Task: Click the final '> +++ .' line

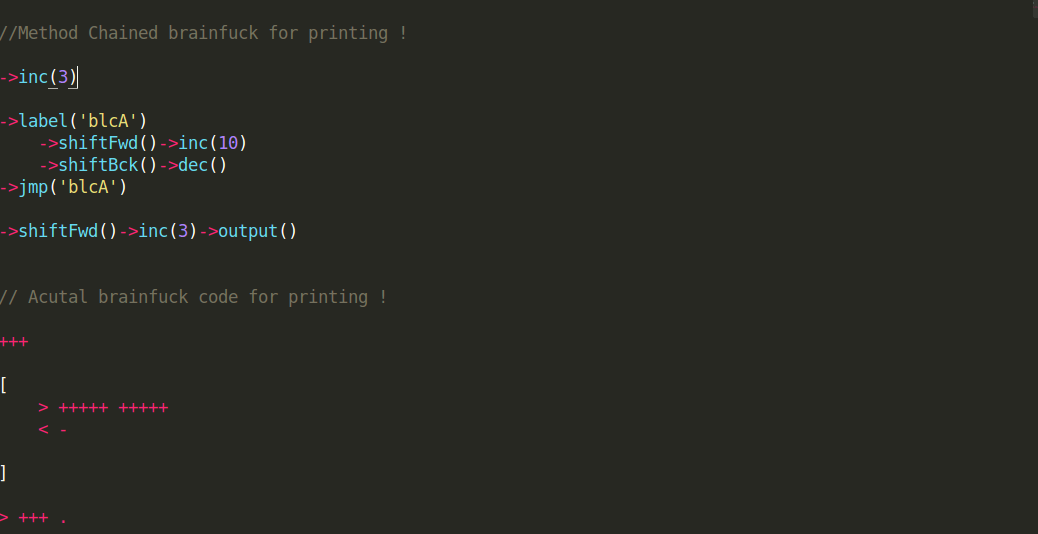Action: point(33,518)
